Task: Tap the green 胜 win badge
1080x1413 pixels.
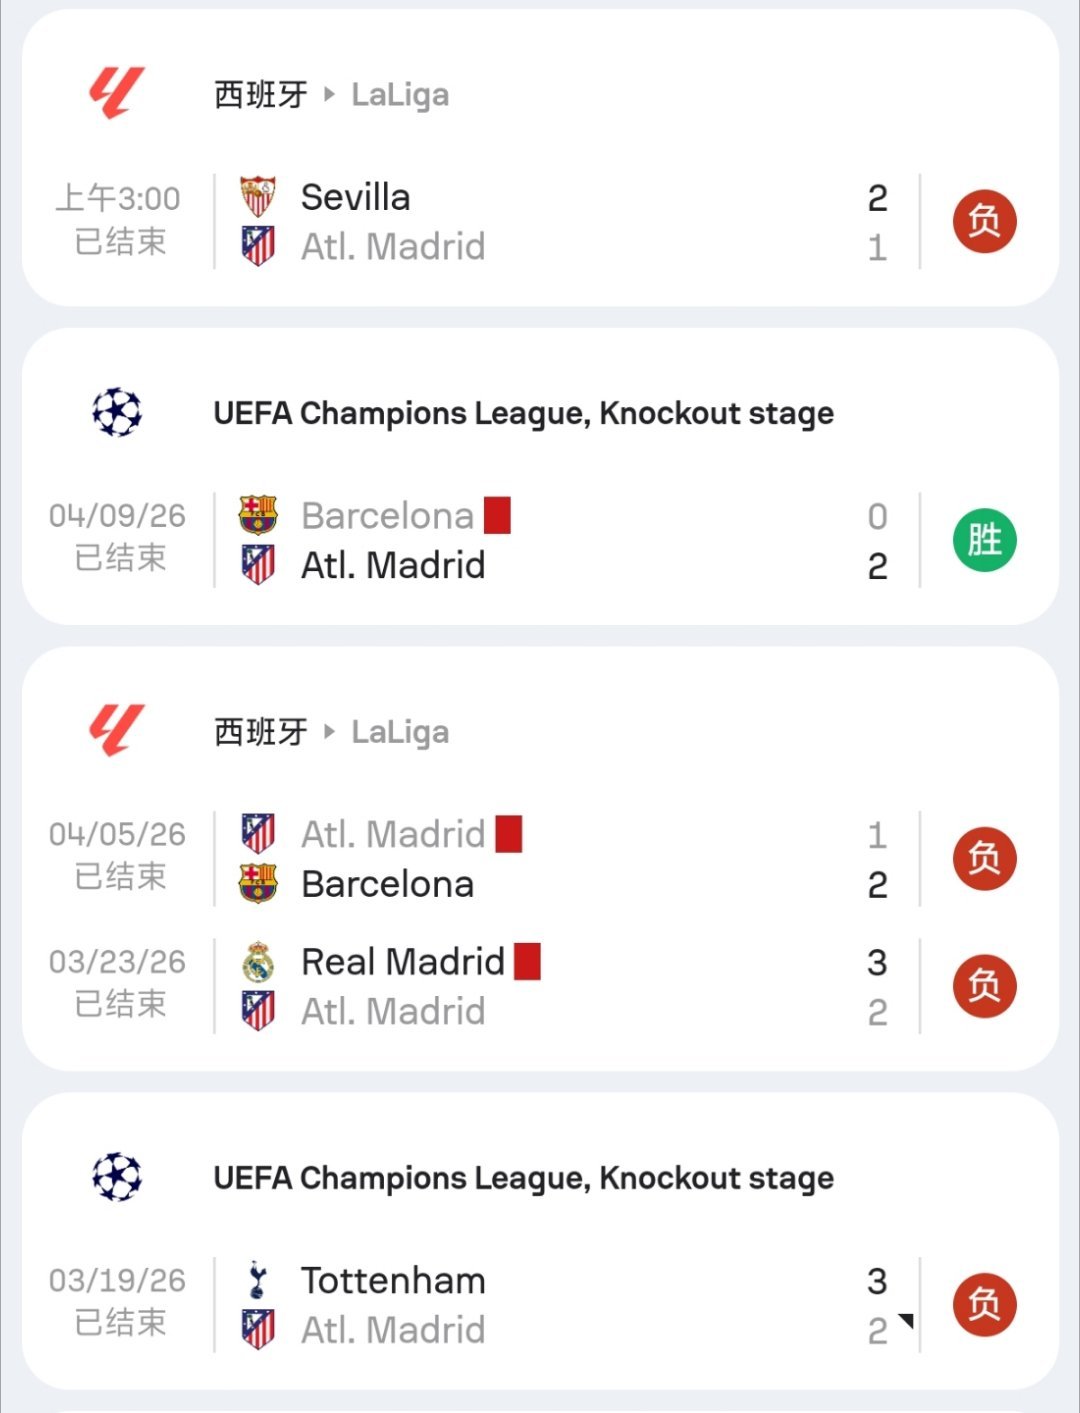Action: 984,541
